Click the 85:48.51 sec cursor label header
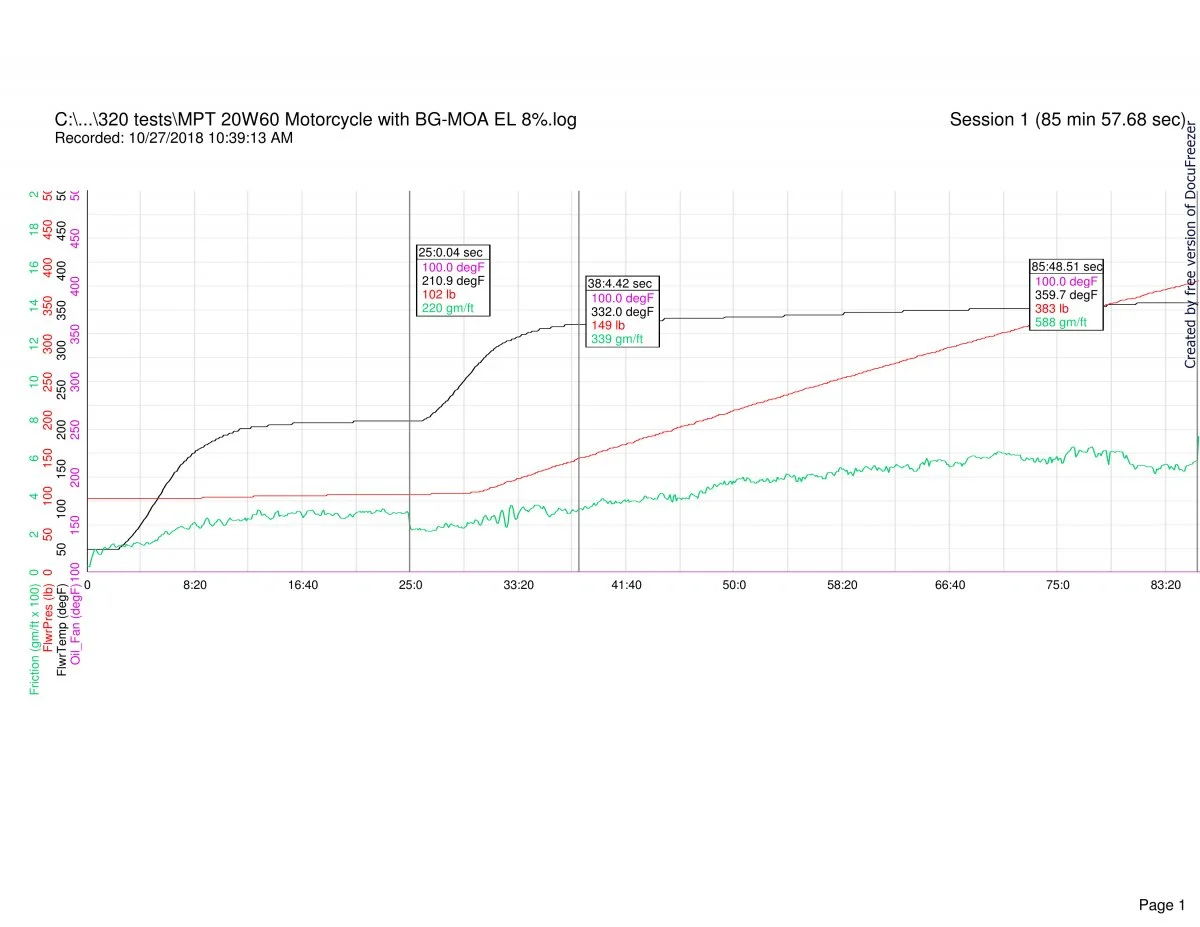Screen dimensions: 1200x927 [x=1067, y=267]
